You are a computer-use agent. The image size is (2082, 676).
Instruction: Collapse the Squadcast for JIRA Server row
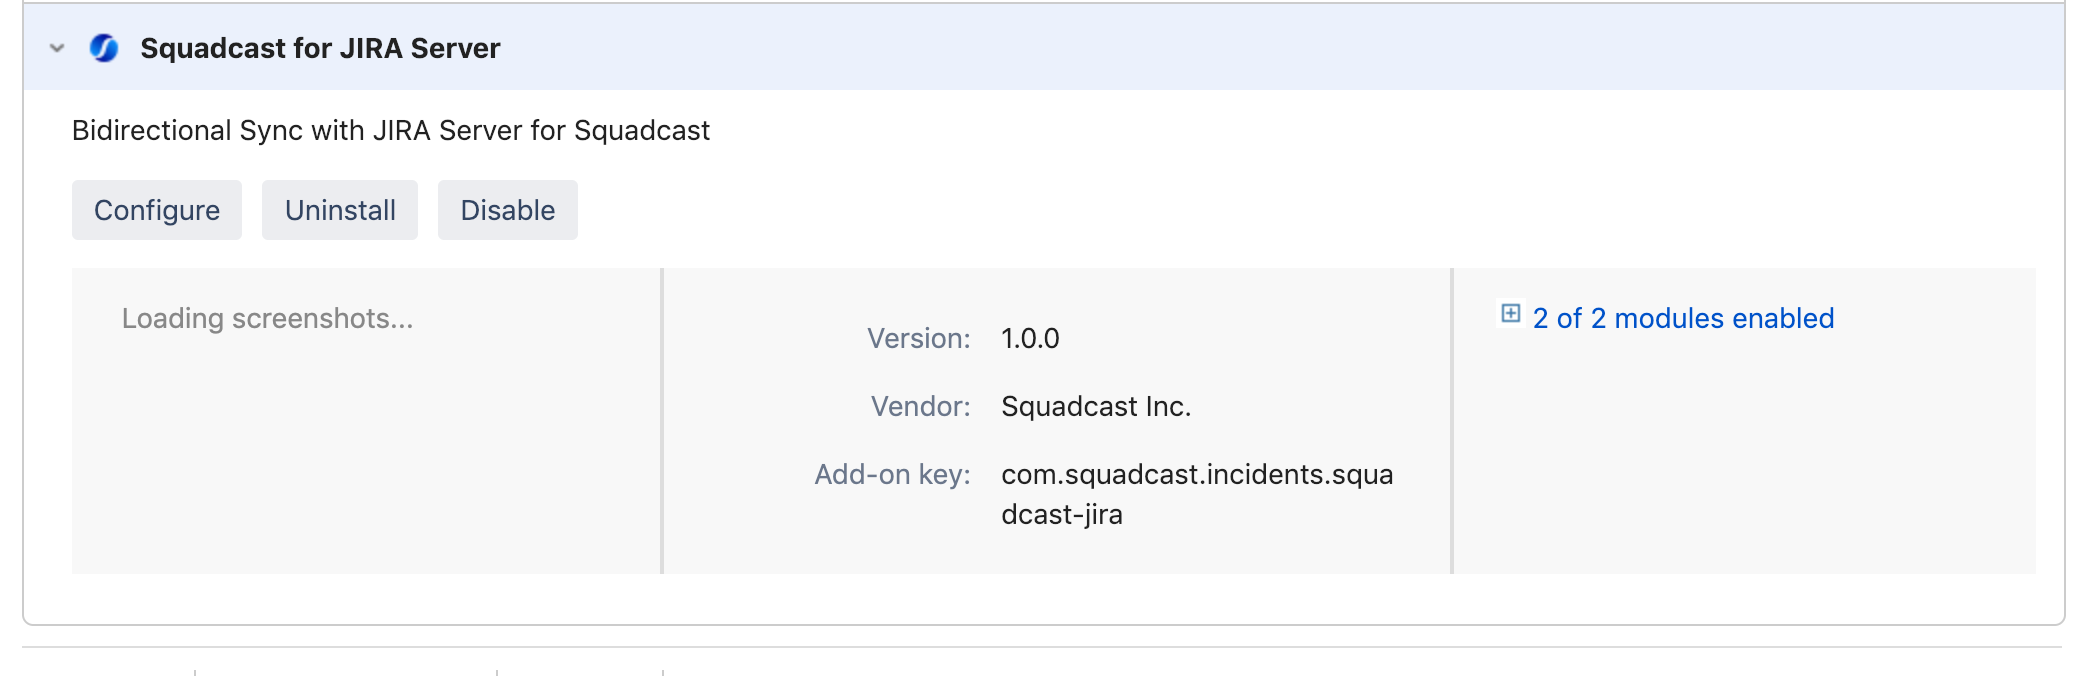coord(57,48)
